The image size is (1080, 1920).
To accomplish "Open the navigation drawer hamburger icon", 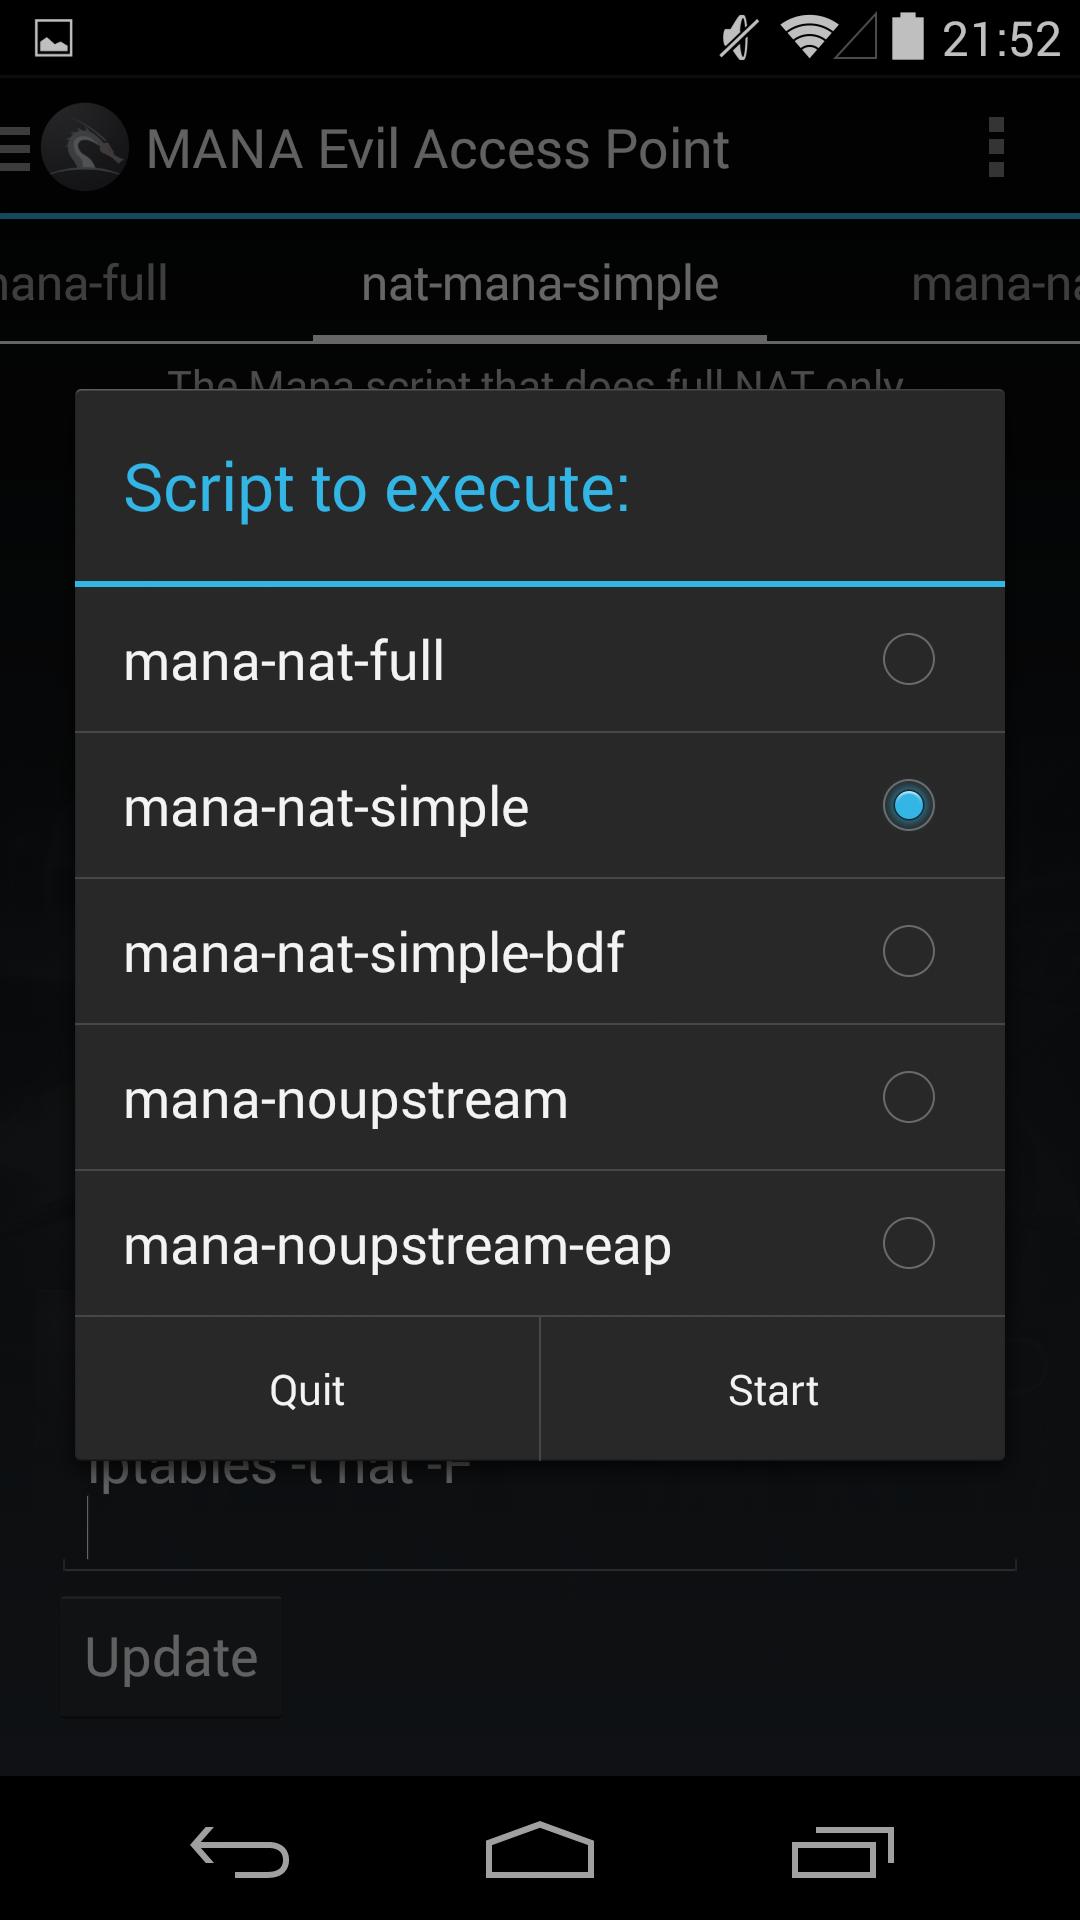I will pos(16,148).
